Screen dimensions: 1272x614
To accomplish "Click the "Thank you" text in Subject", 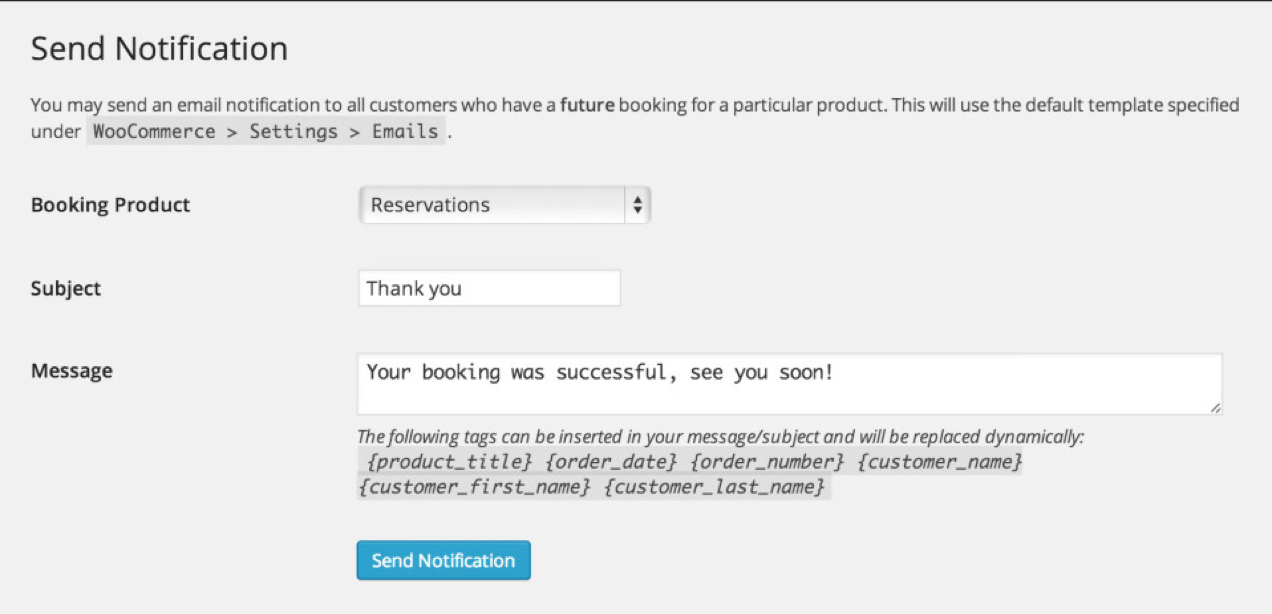I will tap(414, 289).
